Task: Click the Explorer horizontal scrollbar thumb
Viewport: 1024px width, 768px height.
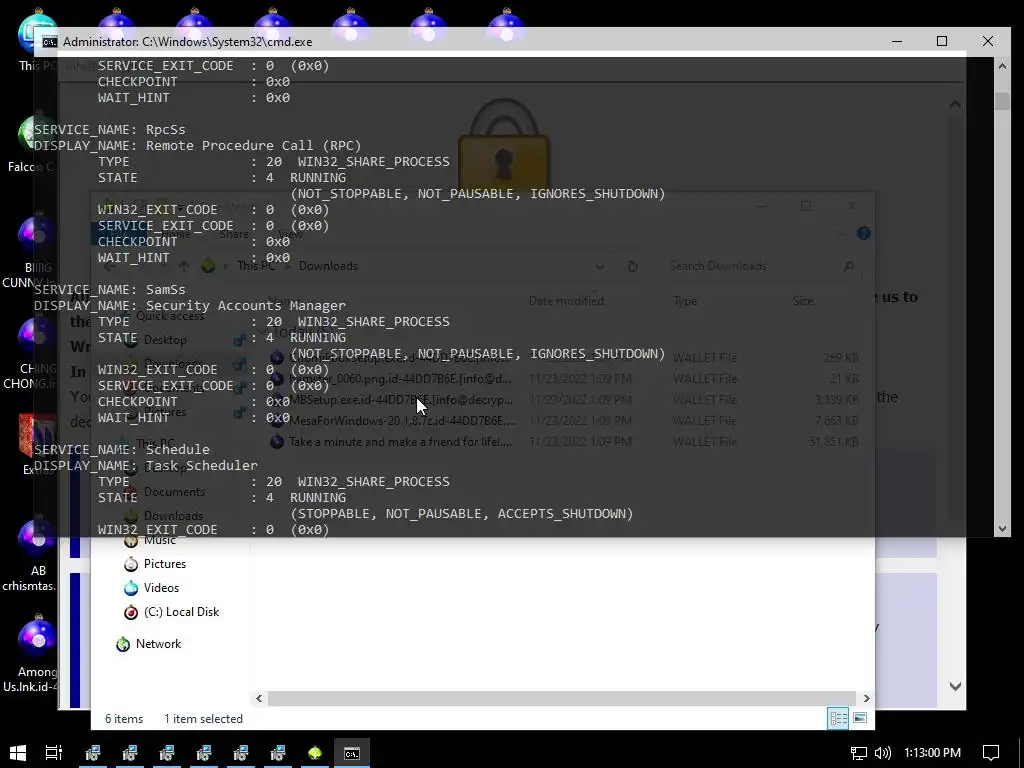Action: tap(562, 698)
